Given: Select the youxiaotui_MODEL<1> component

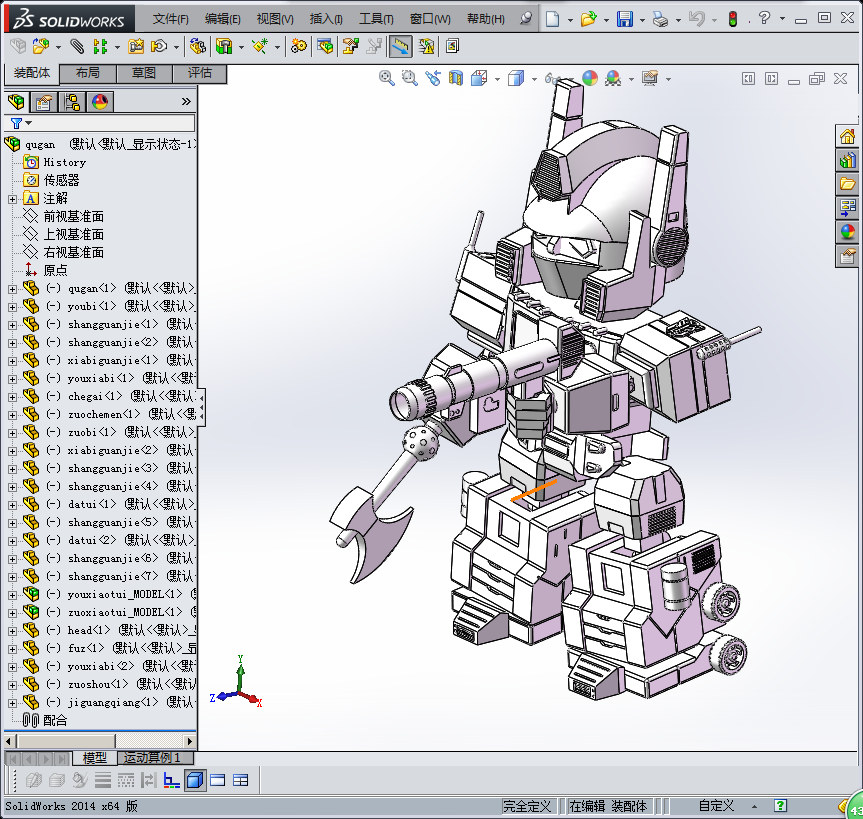Looking at the screenshot, I should click(x=125, y=594).
